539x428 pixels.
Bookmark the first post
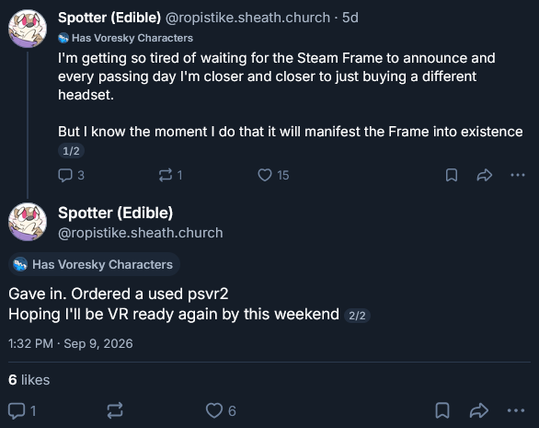point(451,175)
